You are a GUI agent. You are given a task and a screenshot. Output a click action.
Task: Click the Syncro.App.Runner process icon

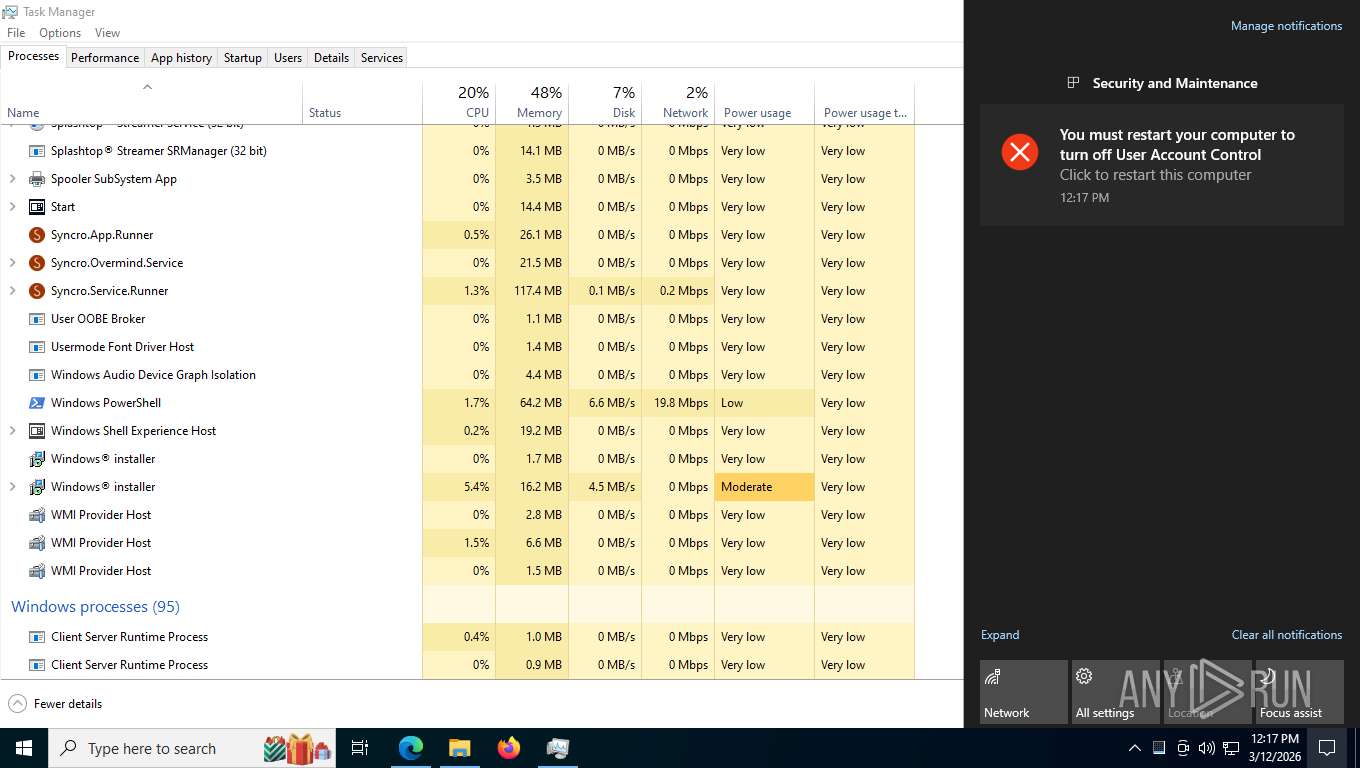(x=37, y=235)
